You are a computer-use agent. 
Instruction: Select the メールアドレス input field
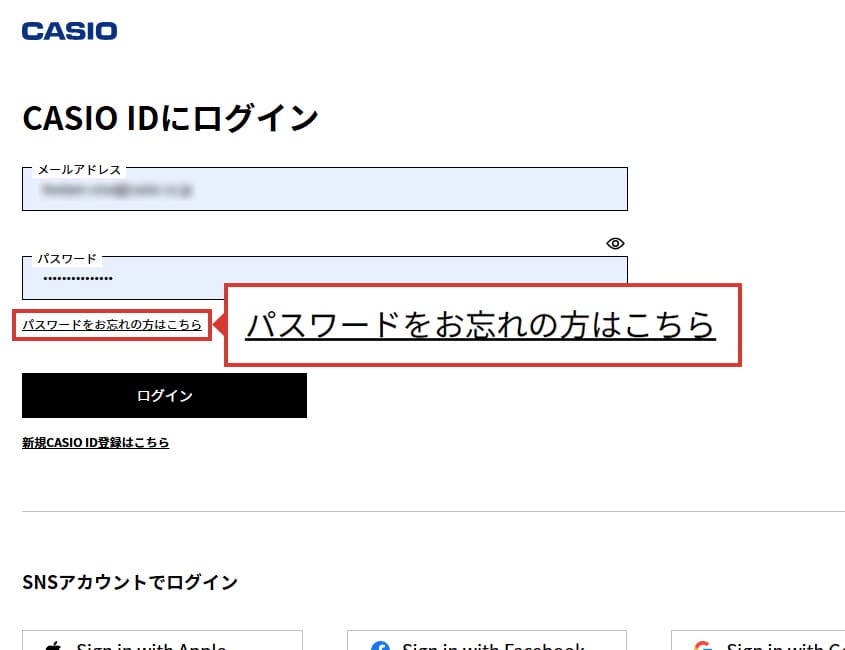click(324, 188)
